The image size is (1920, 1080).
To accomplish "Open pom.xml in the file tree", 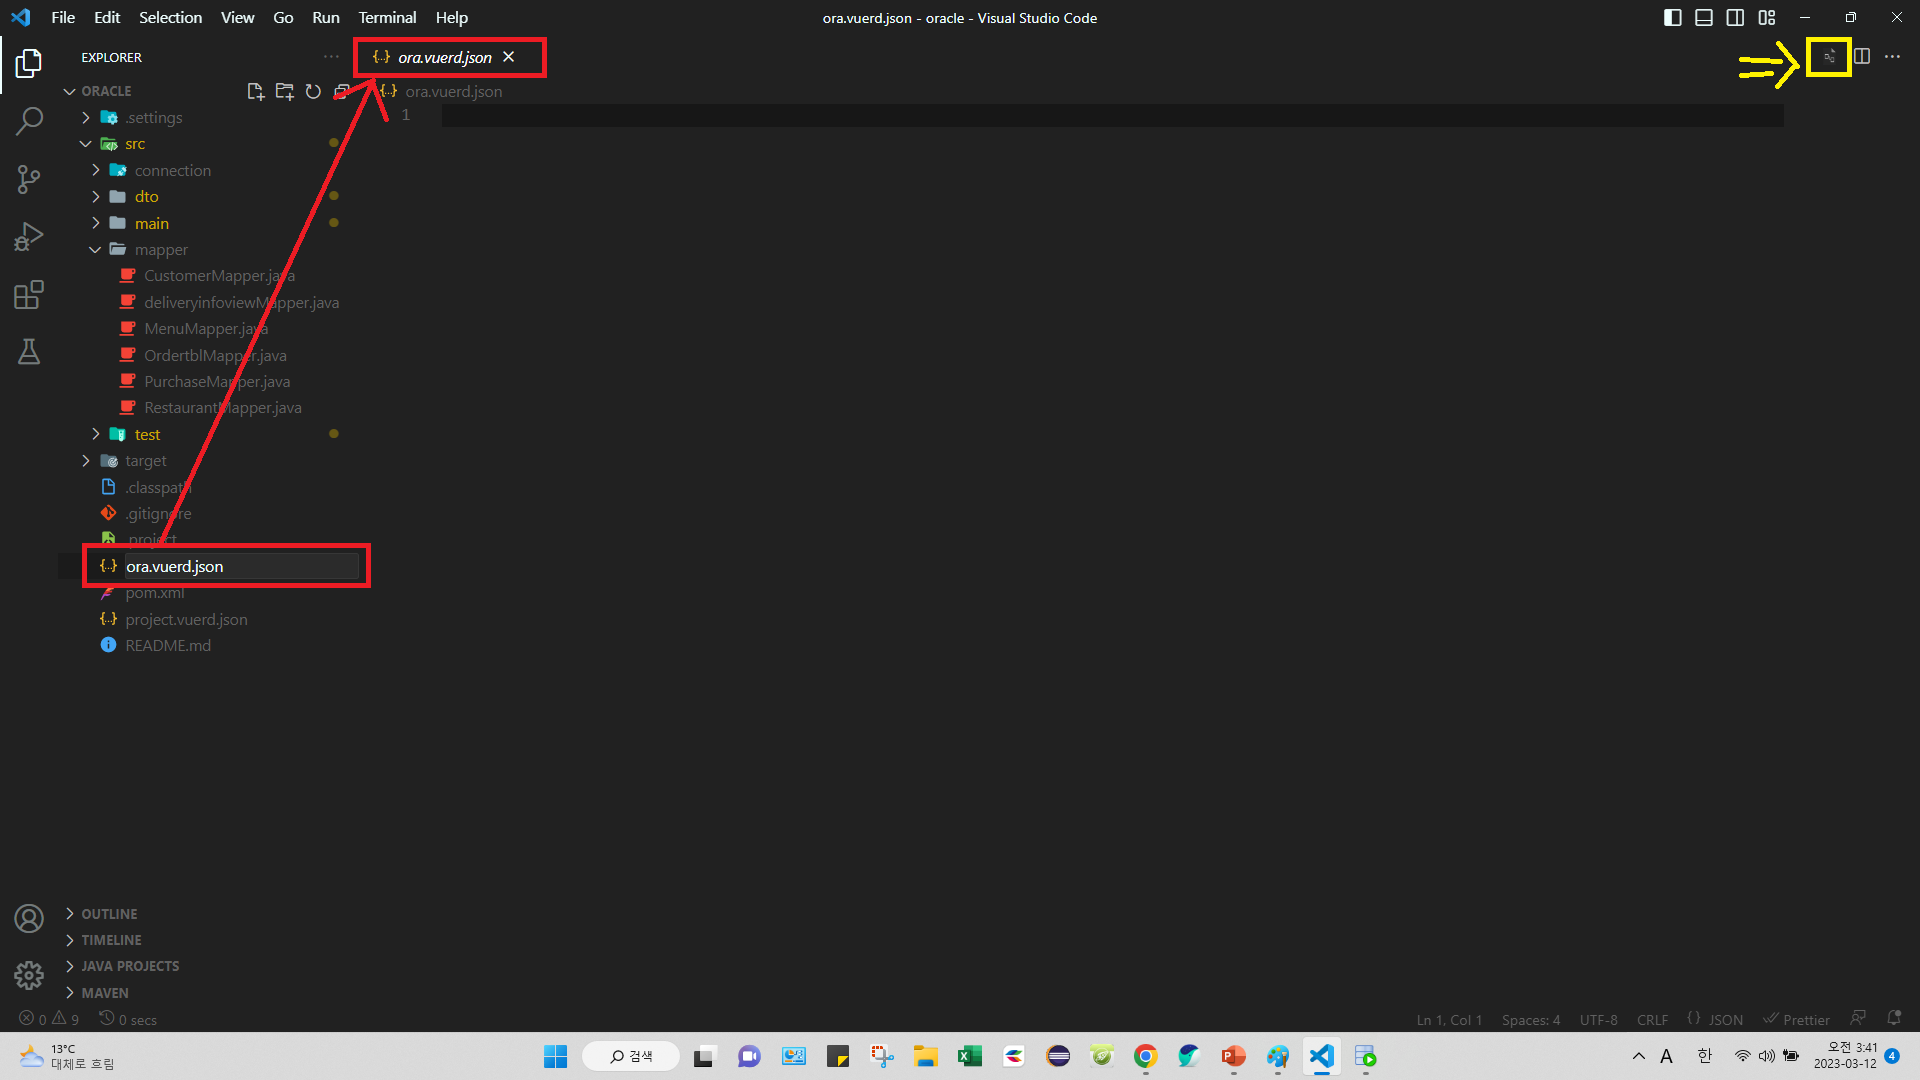I will (x=154, y=593).
